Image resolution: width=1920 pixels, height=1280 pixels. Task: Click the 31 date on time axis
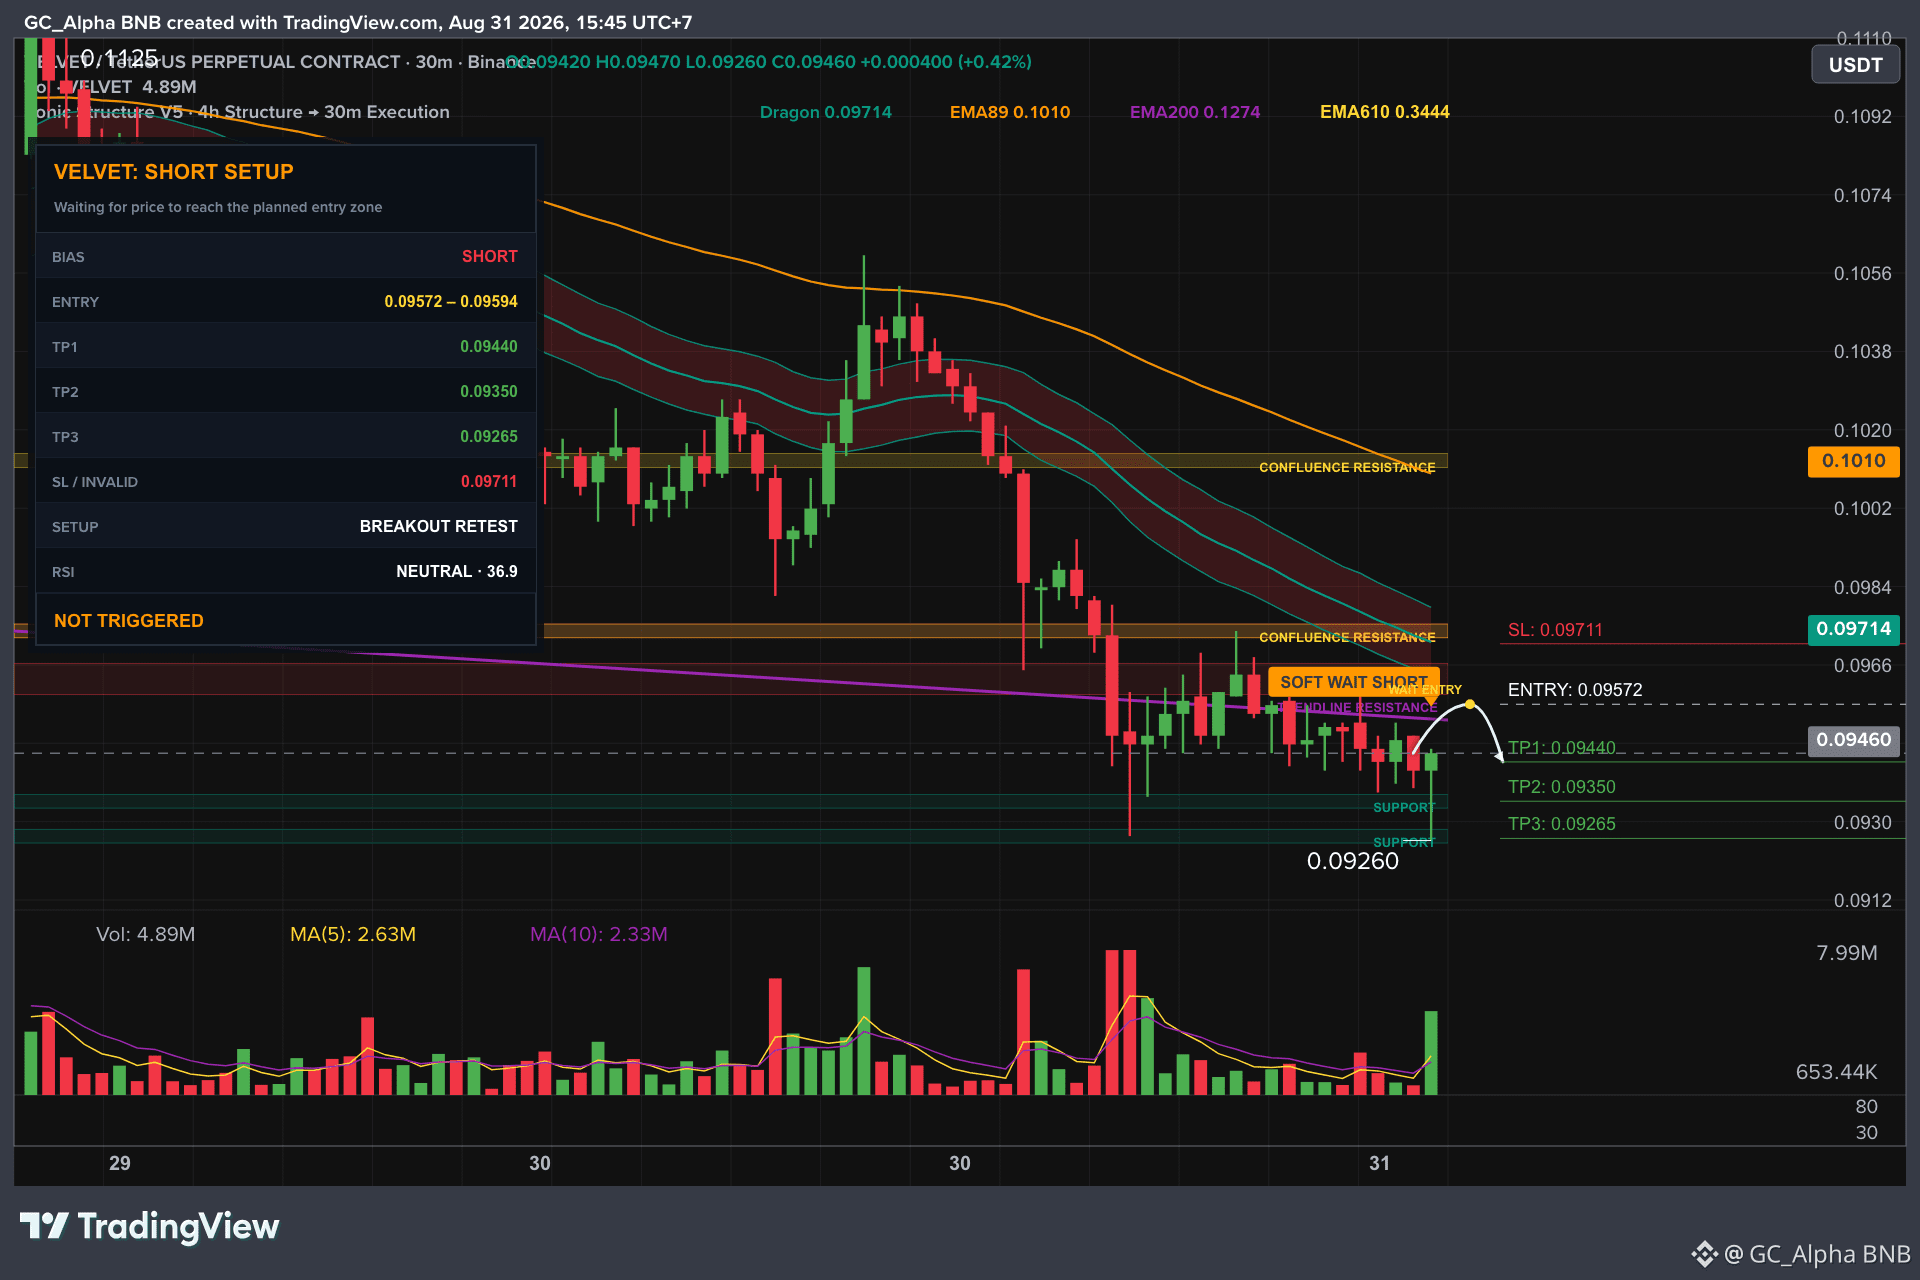coord(1379,1163)
